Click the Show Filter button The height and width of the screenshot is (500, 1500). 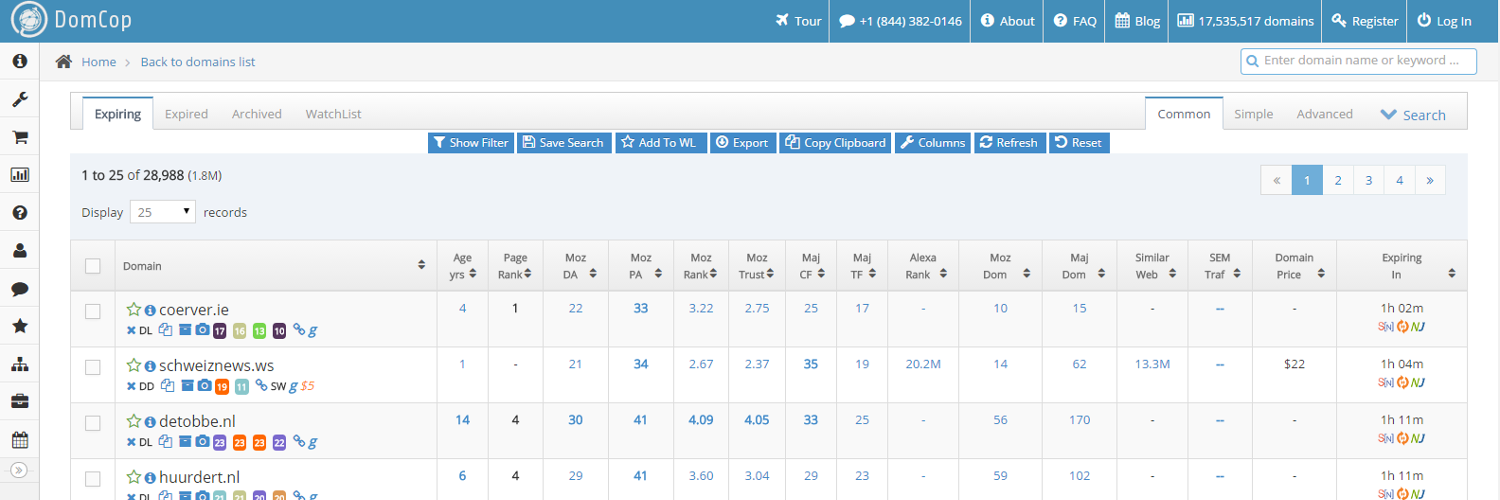coord(470,143)
